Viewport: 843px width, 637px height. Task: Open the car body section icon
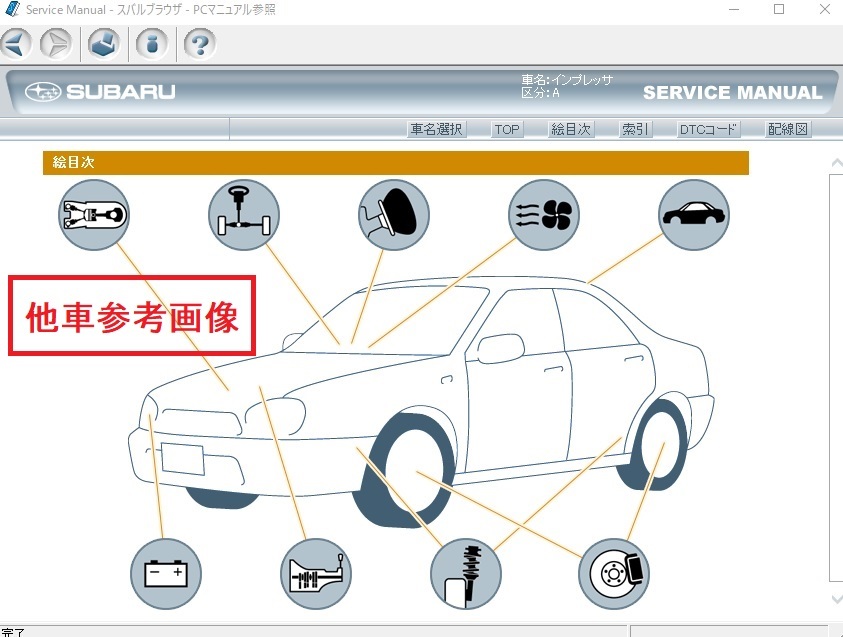(694, 214)
